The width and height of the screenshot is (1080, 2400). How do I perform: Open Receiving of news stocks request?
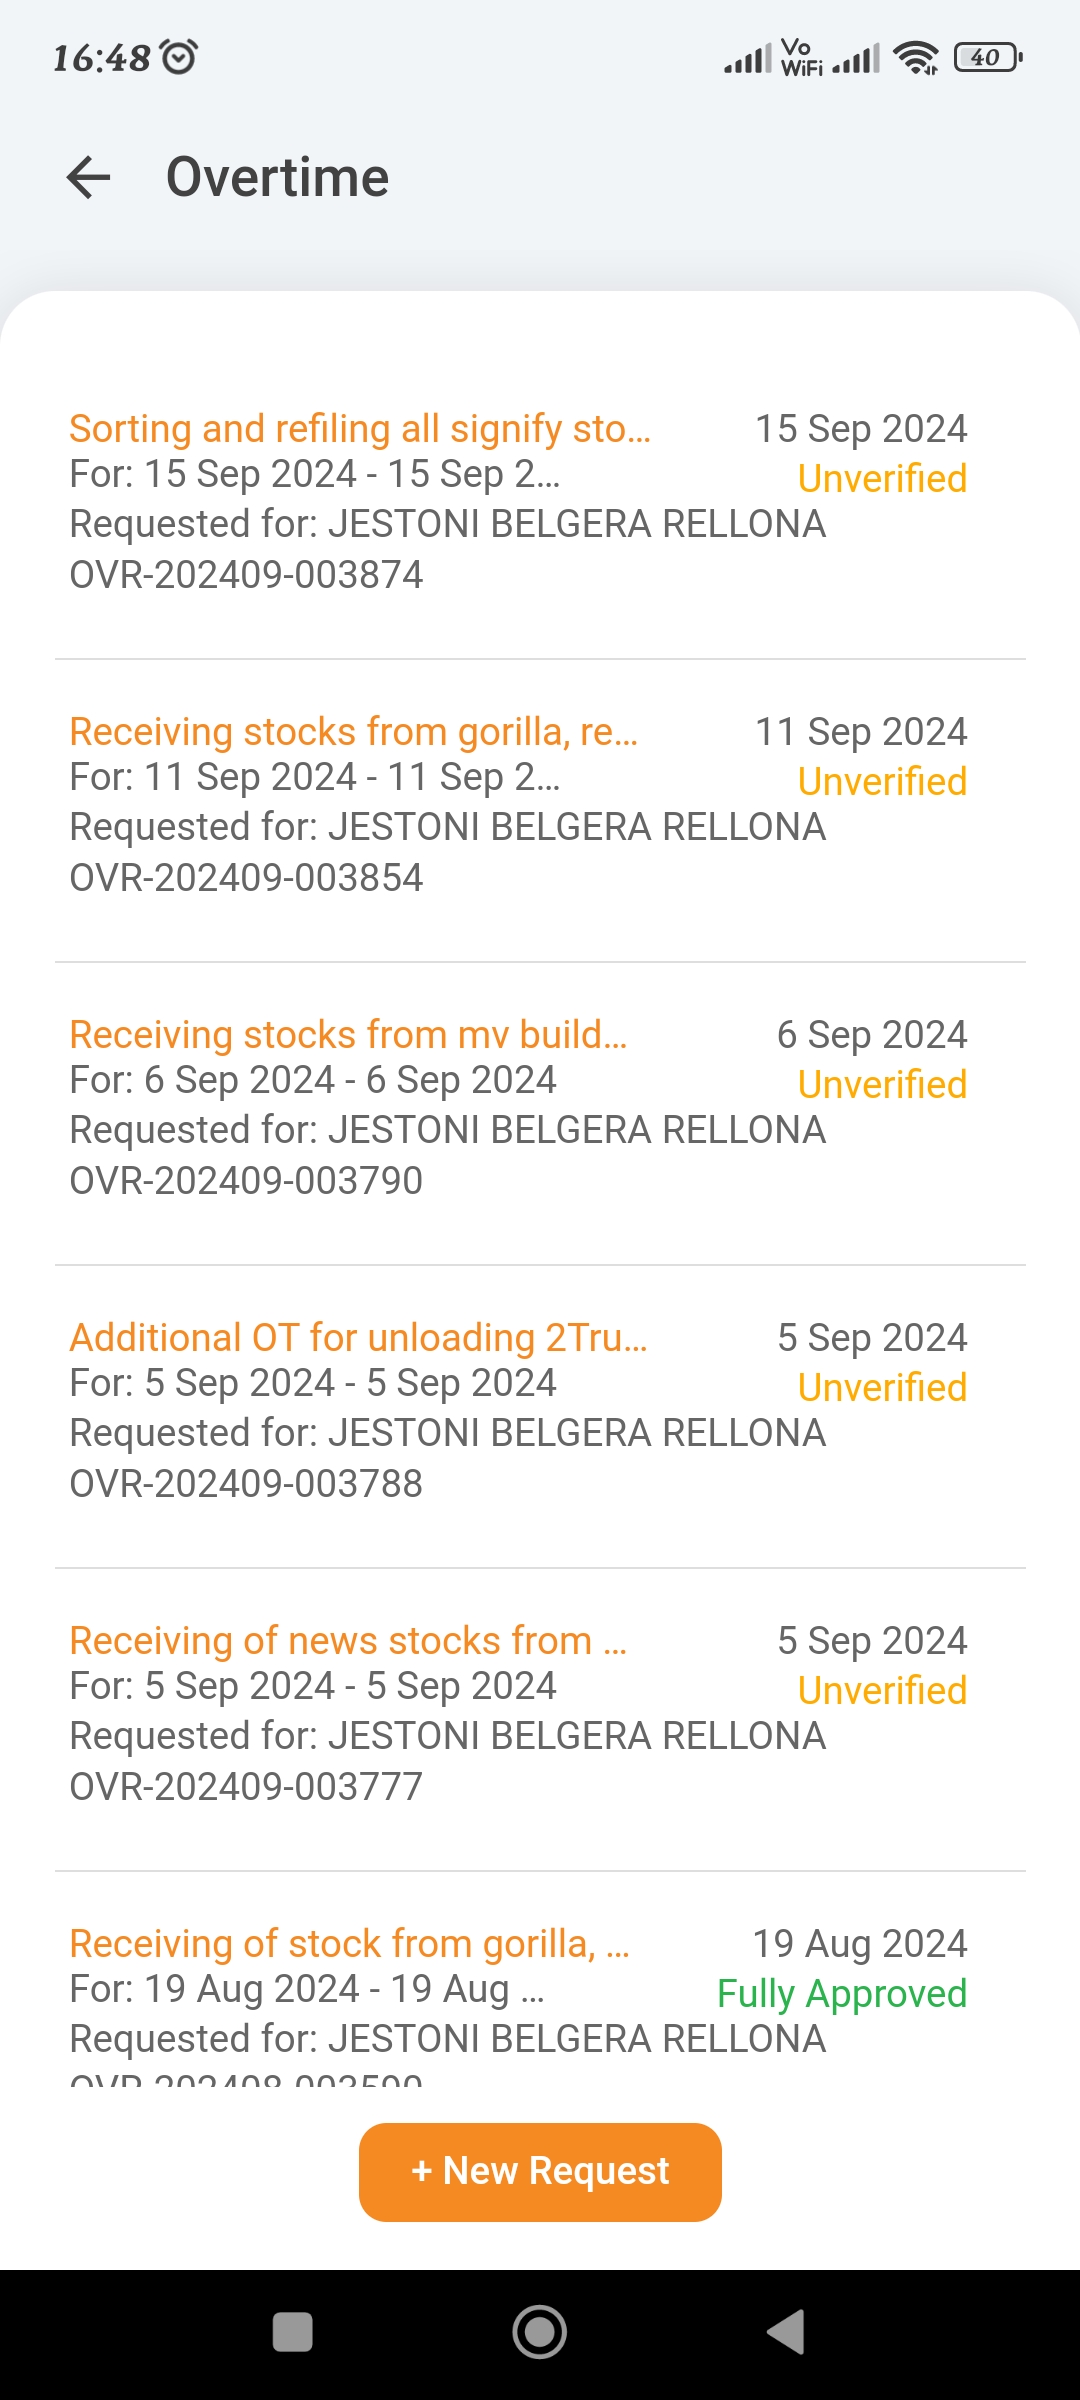pos(348,1641)
